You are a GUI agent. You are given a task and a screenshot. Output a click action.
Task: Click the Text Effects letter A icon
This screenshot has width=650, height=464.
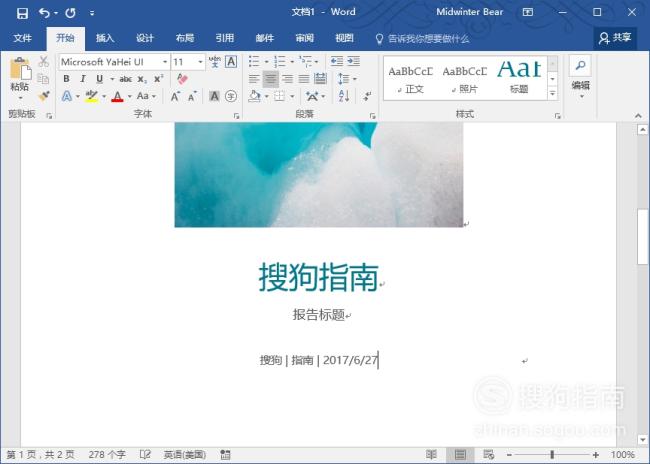tap(67, 96)
